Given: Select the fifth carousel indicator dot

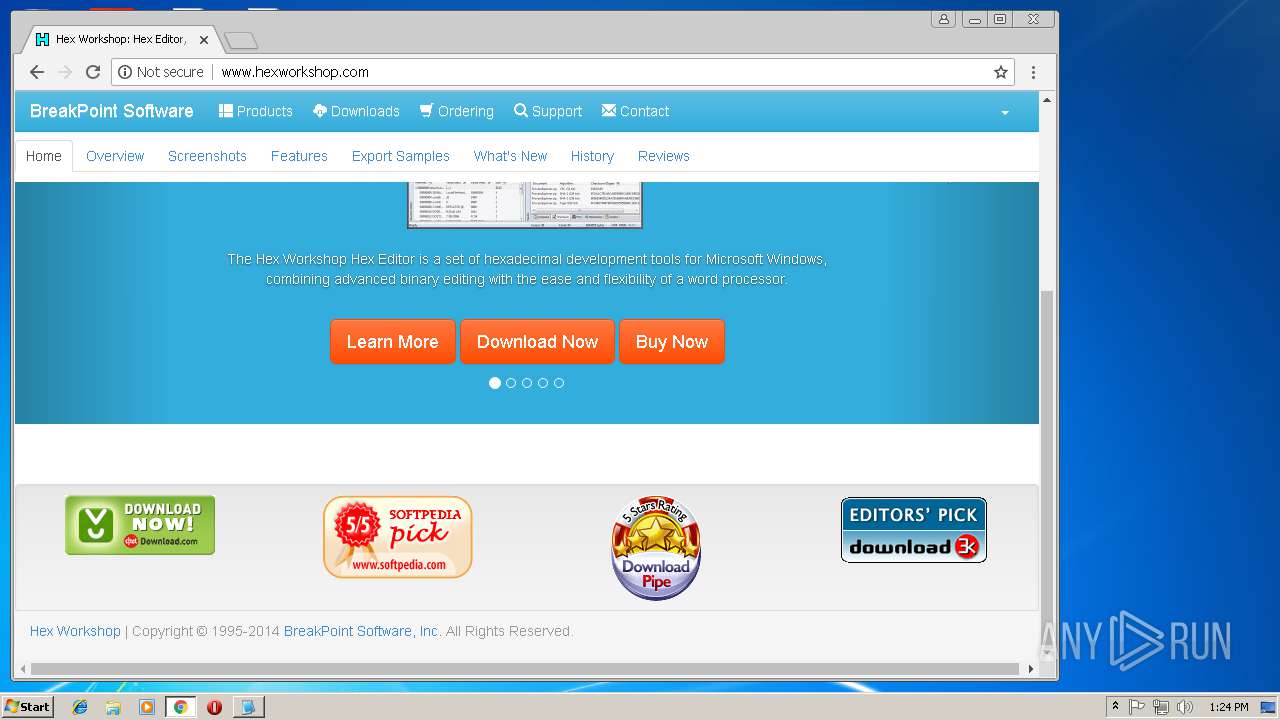Looking at the screenshot, I should pos(559,383).
